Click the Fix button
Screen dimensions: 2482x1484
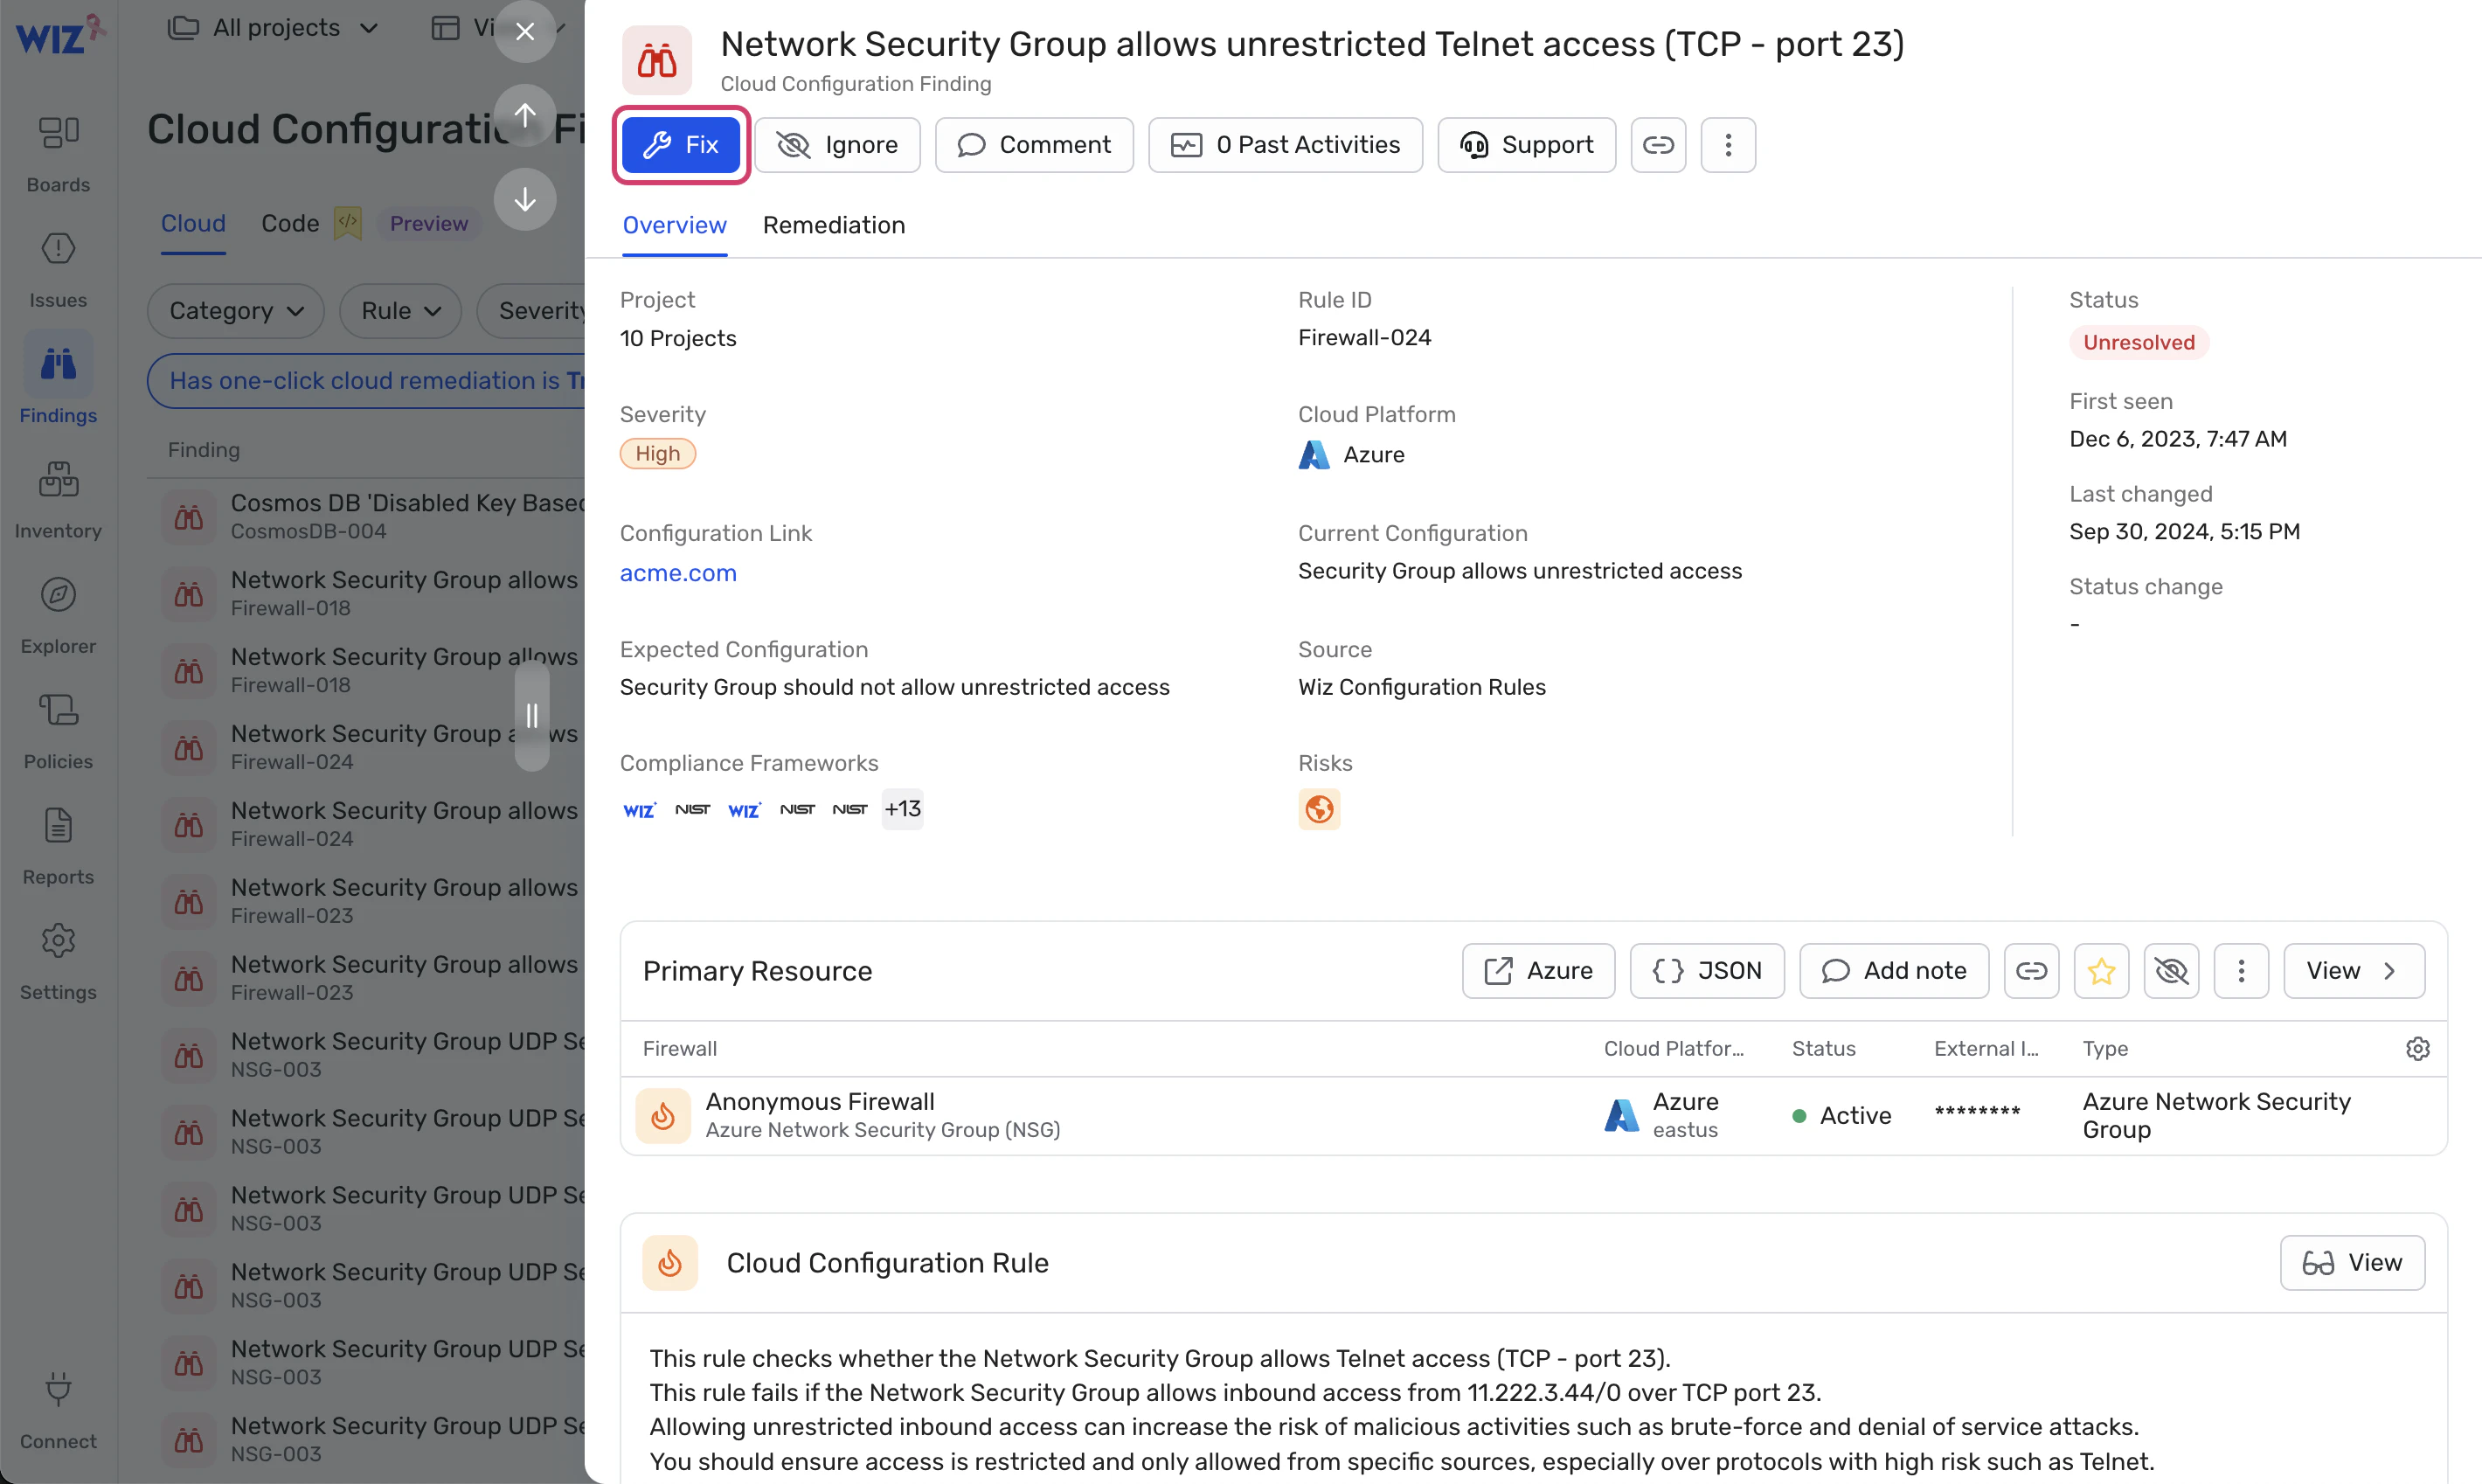[x=681, y=145]
